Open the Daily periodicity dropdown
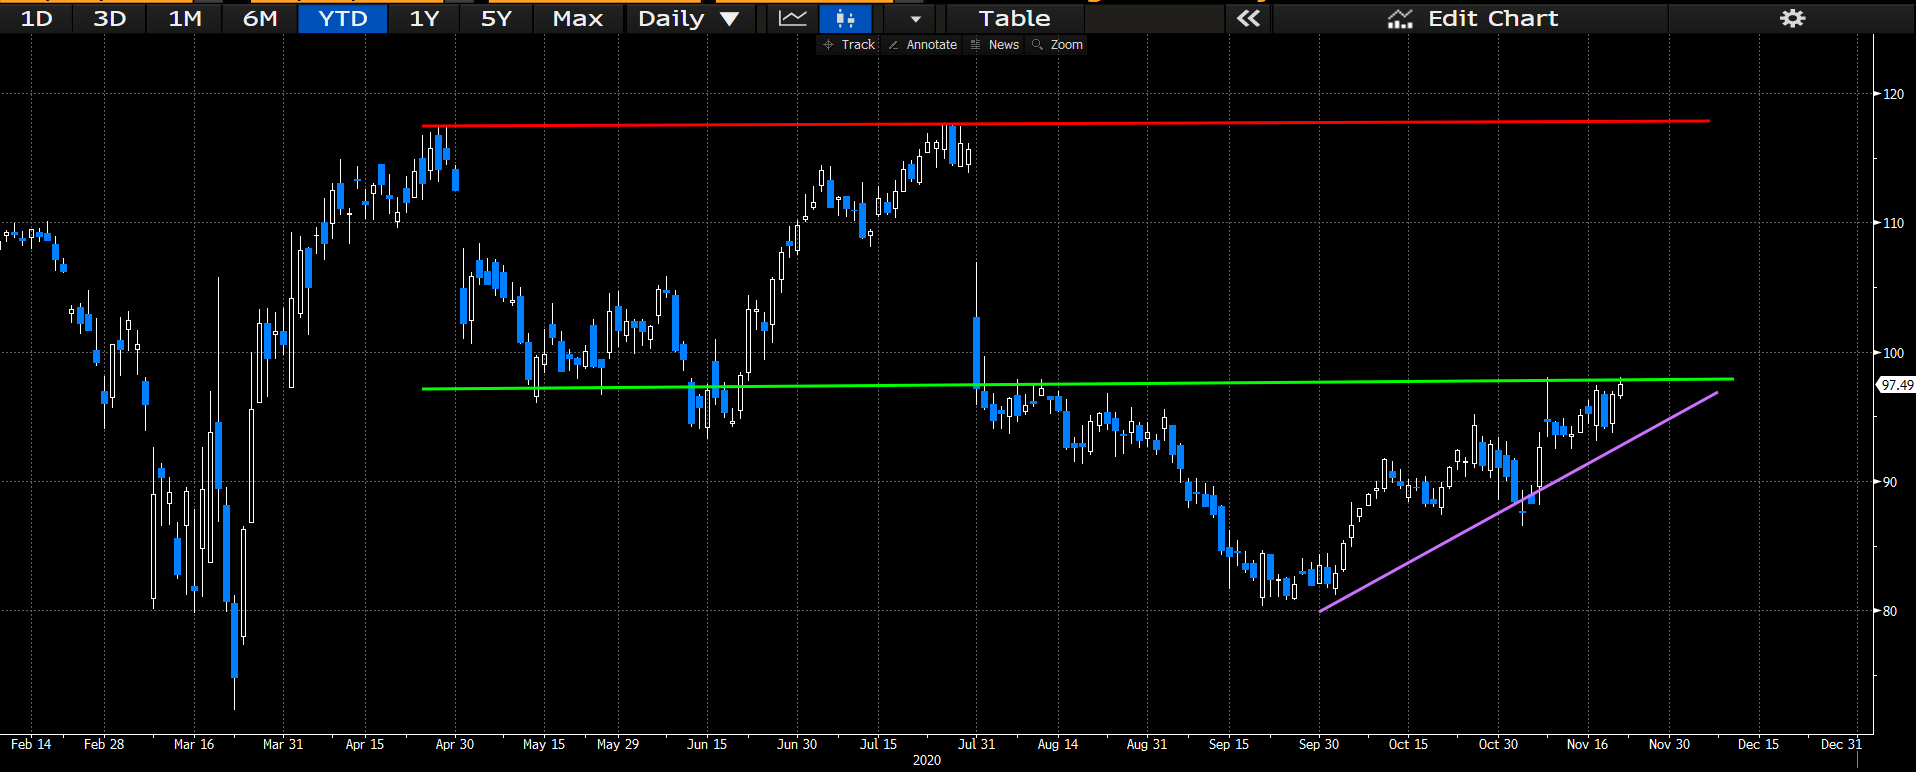1916x772 pixels. pos(689,18)
